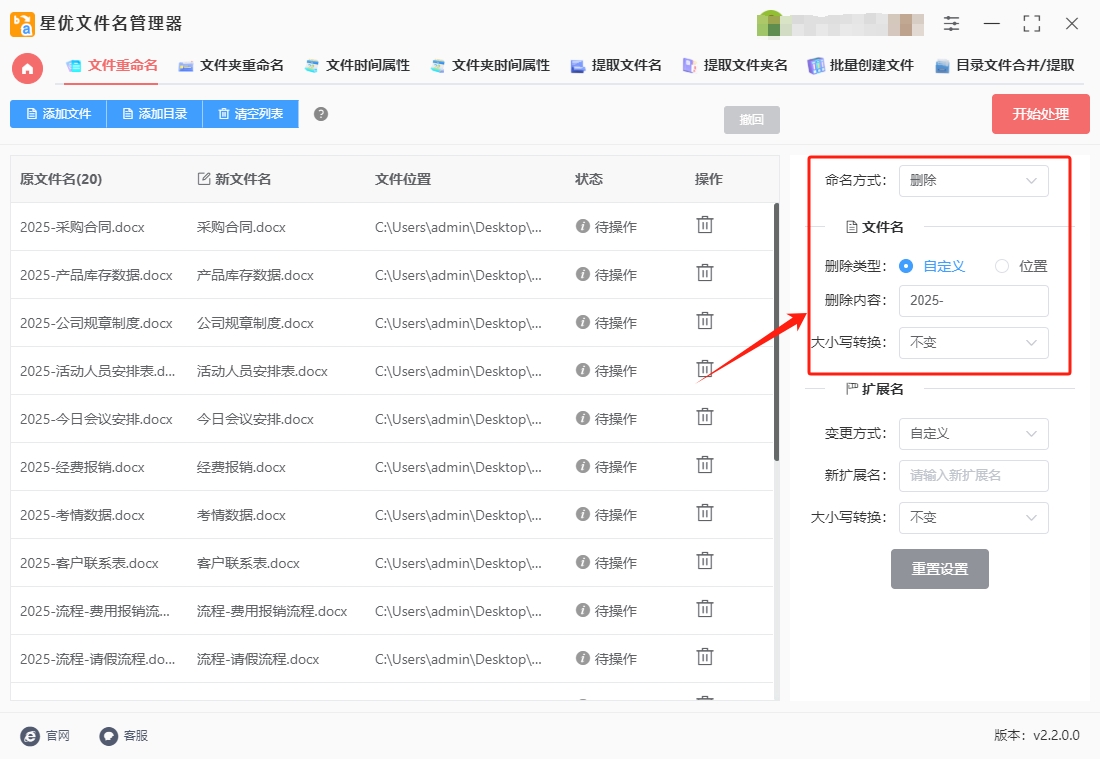The height and width of the screenshot is (760, 1100).
Task: Click new filename 今日会议安排.docx cell
Action: click(255, 420)
